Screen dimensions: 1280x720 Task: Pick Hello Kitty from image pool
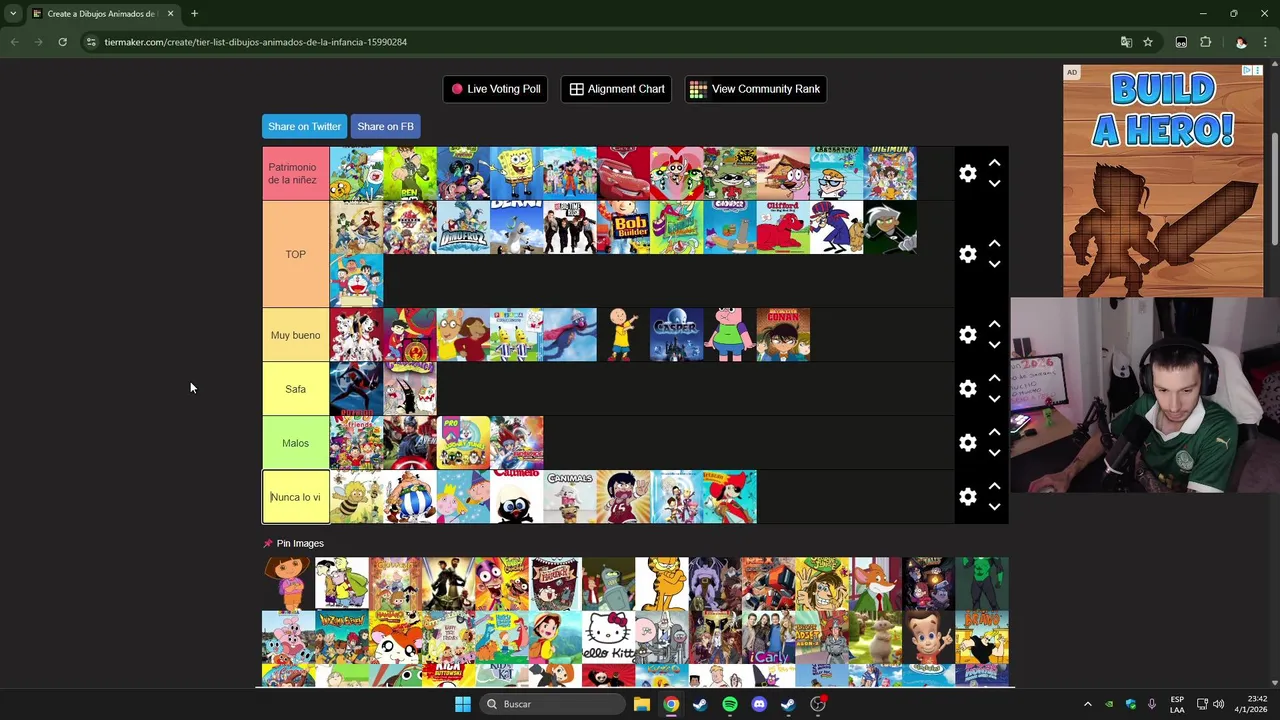tap(609, 637)
